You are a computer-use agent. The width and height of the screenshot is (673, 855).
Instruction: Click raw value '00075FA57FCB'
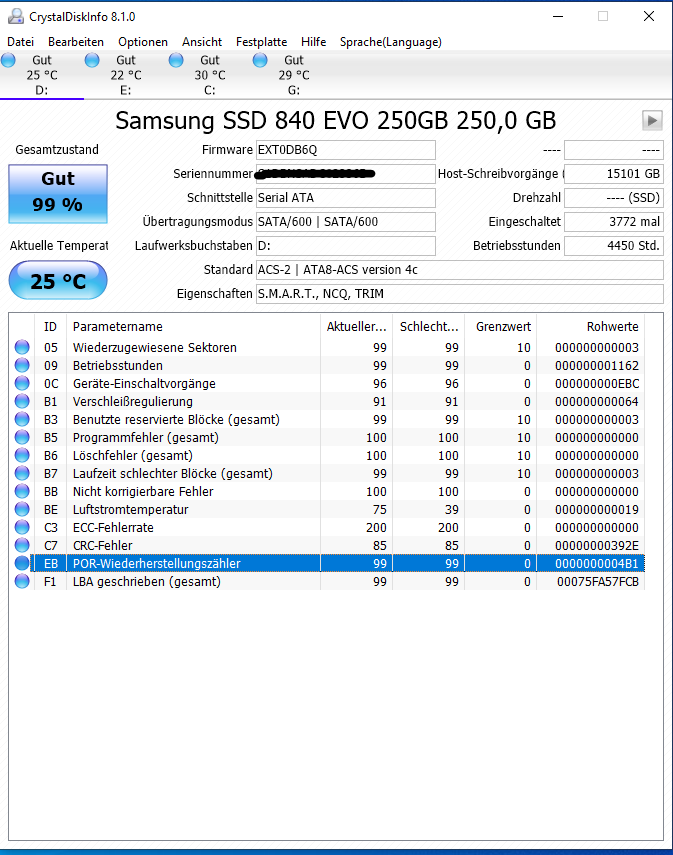598,582
